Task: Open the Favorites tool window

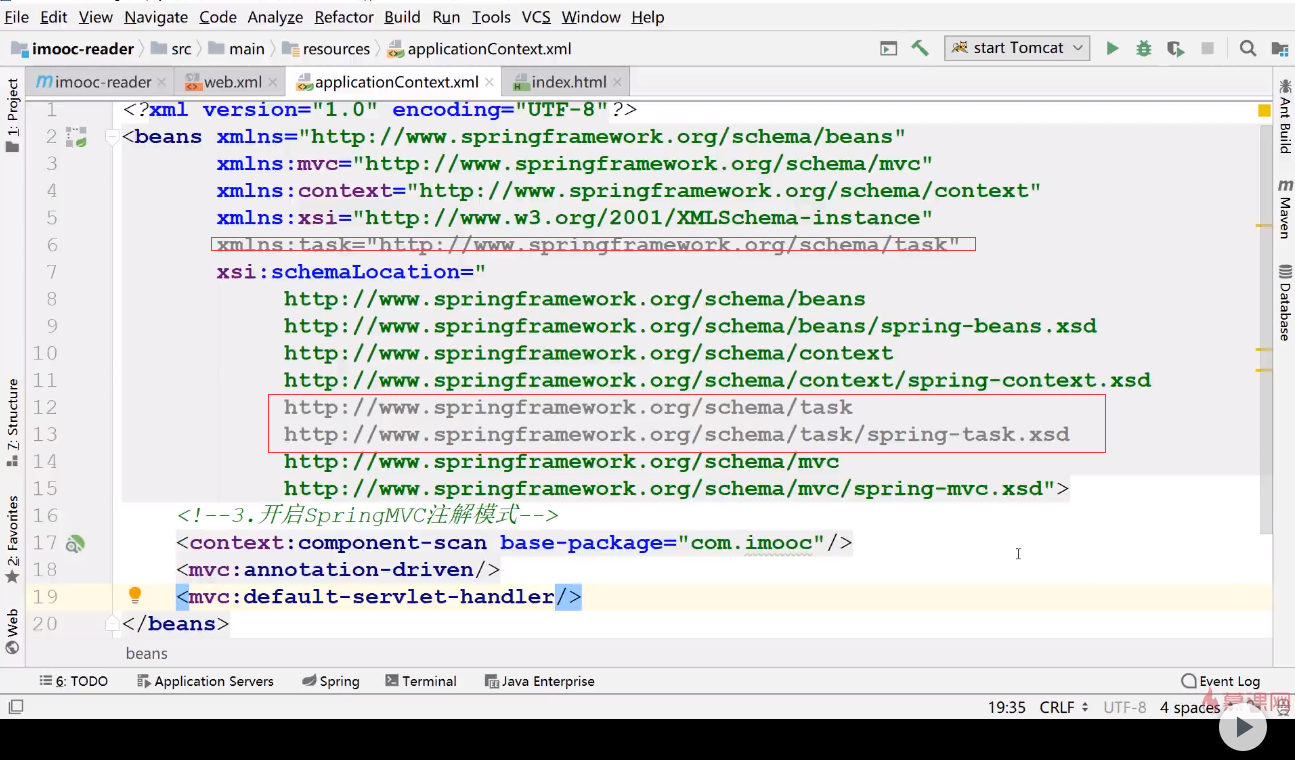Action: (x=12, y=540)
